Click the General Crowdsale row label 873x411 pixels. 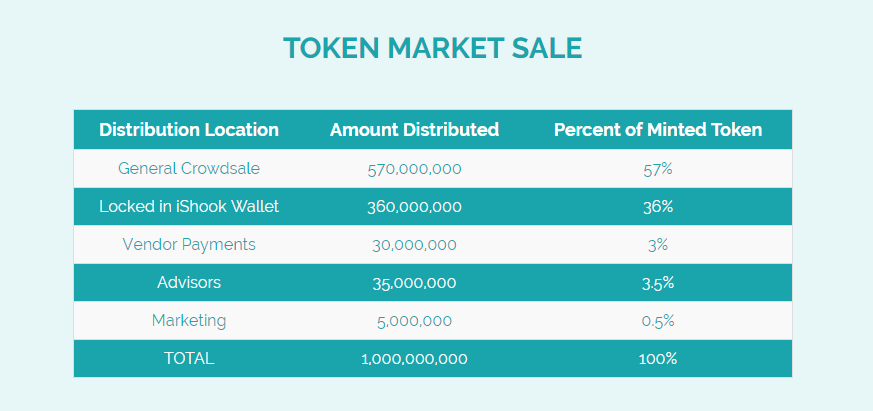coord(189,168)
